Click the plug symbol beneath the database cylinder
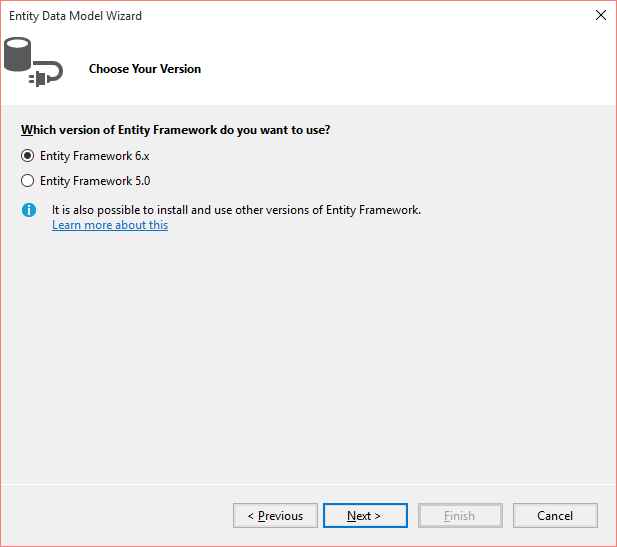The width and height of the screenshot is (617, 547). pyautogui.click(x=46, y=74)
